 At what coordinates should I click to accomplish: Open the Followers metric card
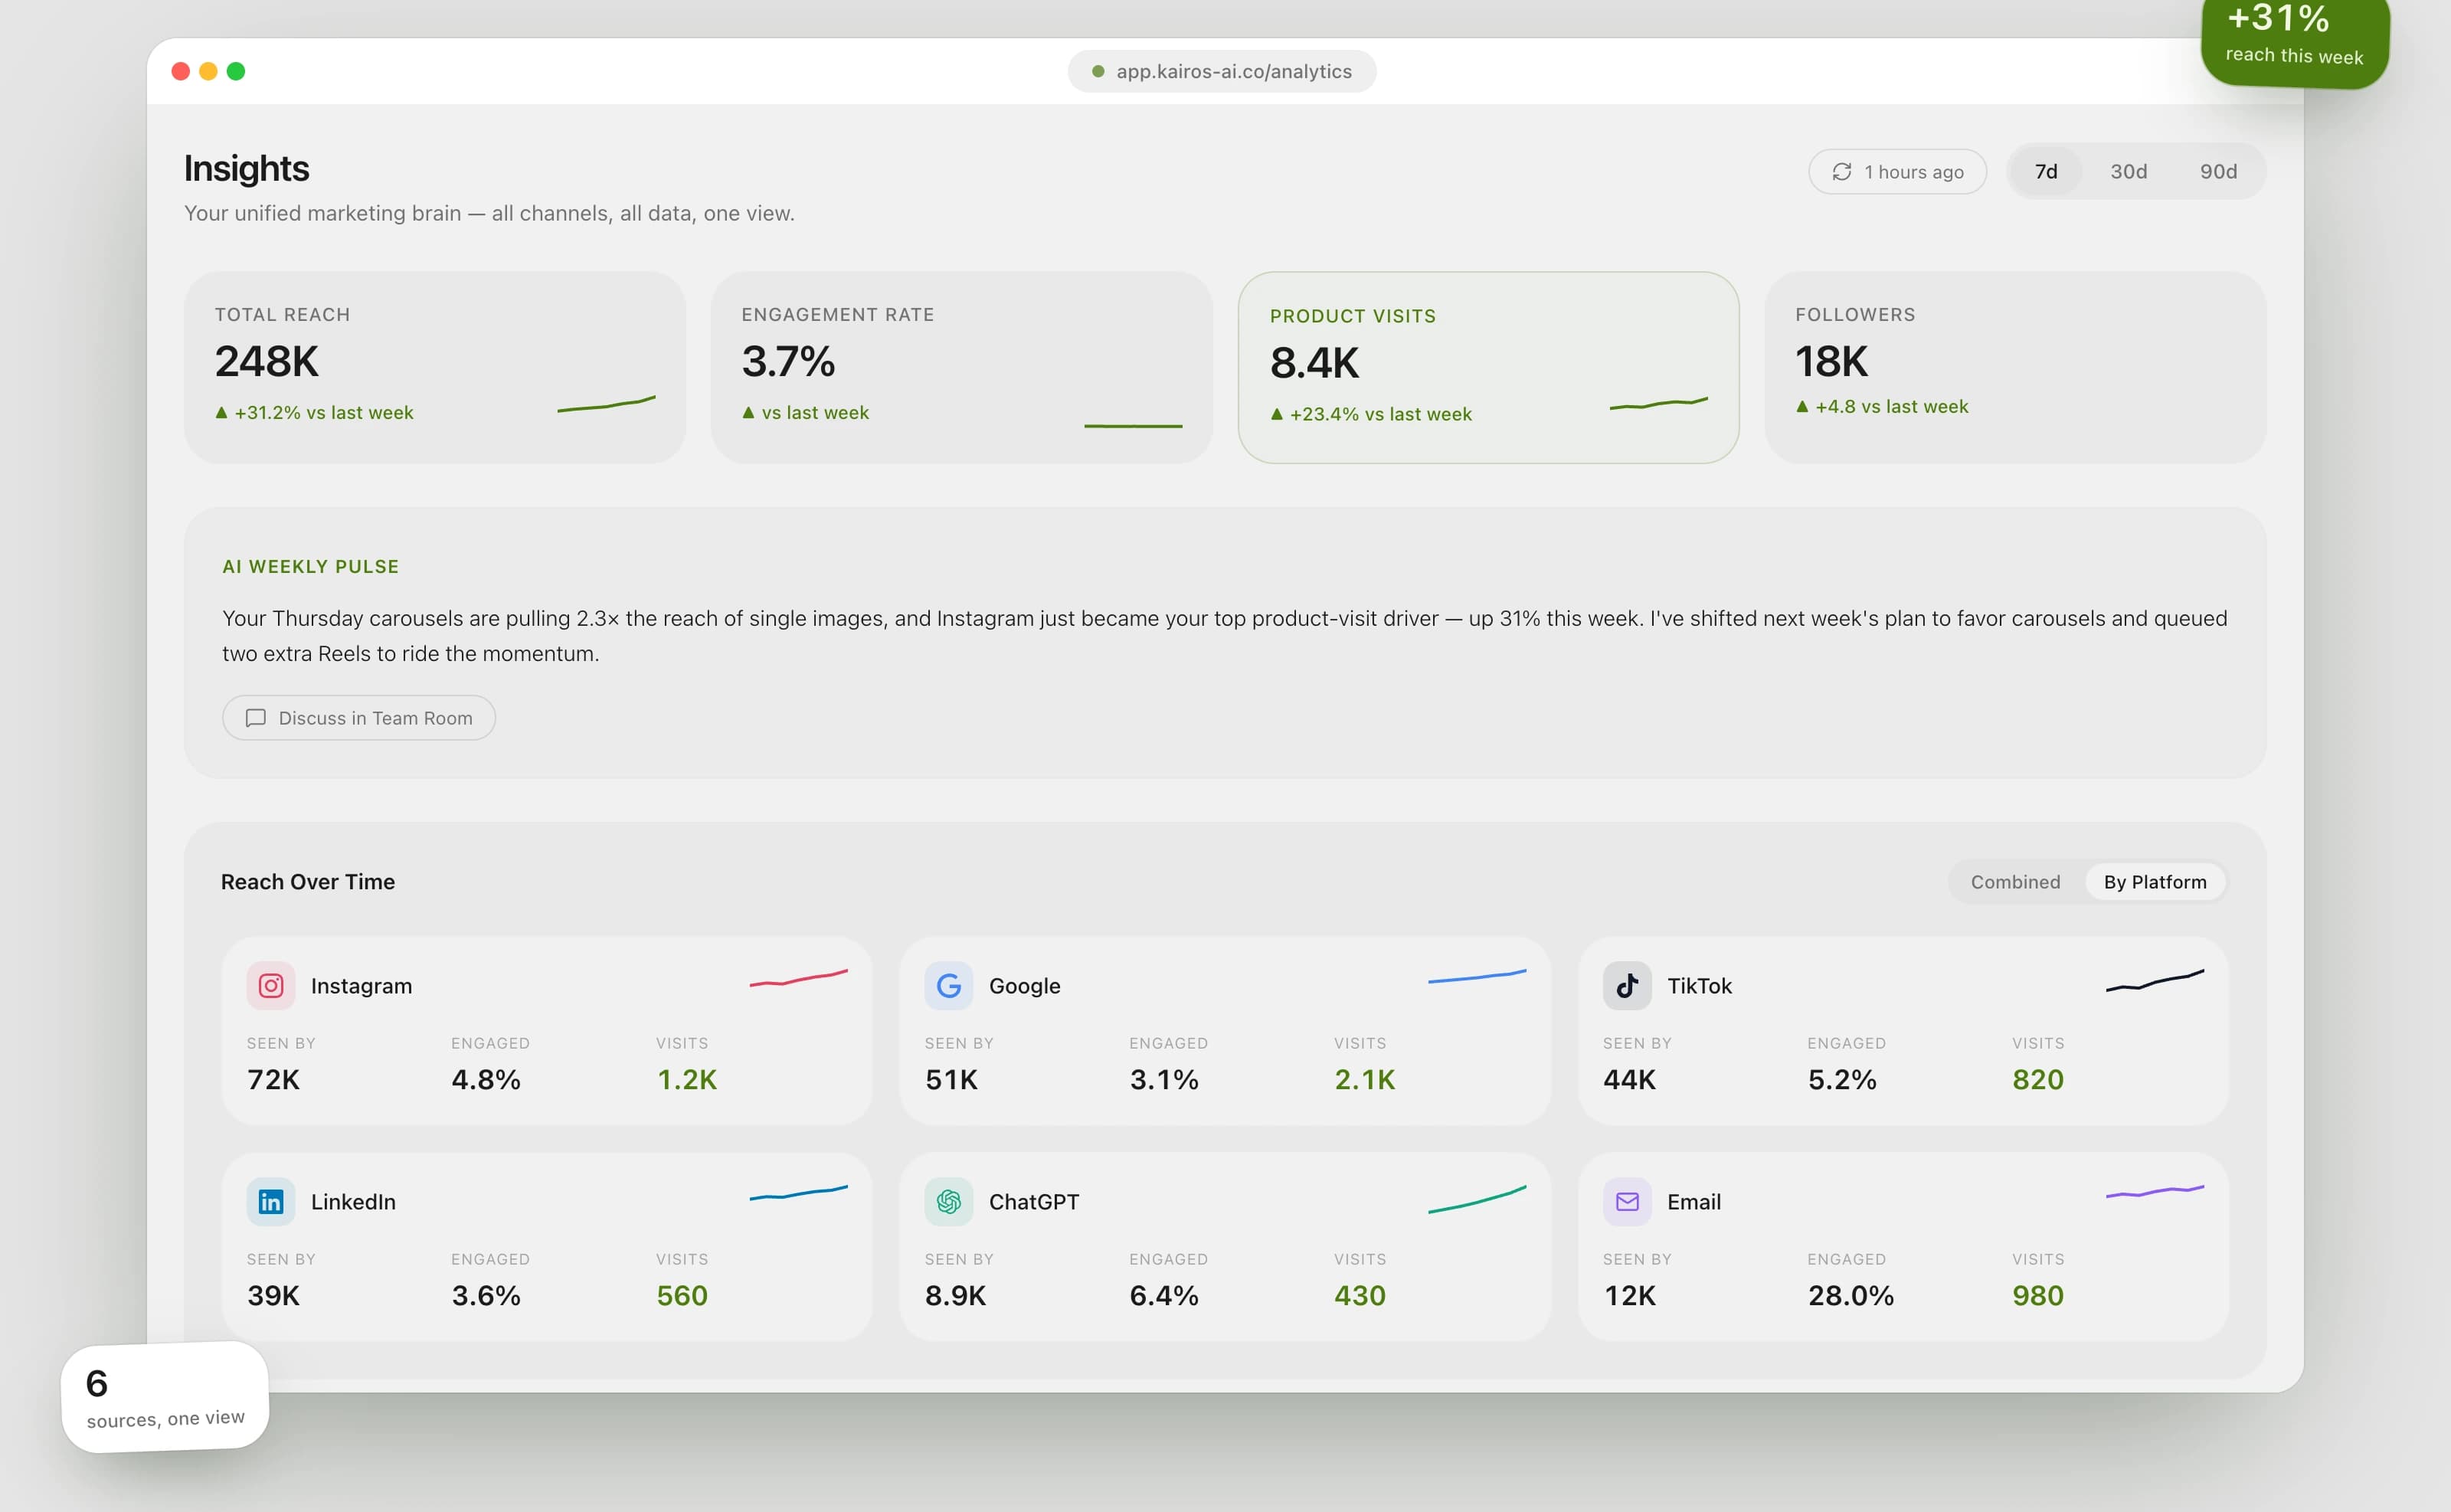[x=2015, y=367]
